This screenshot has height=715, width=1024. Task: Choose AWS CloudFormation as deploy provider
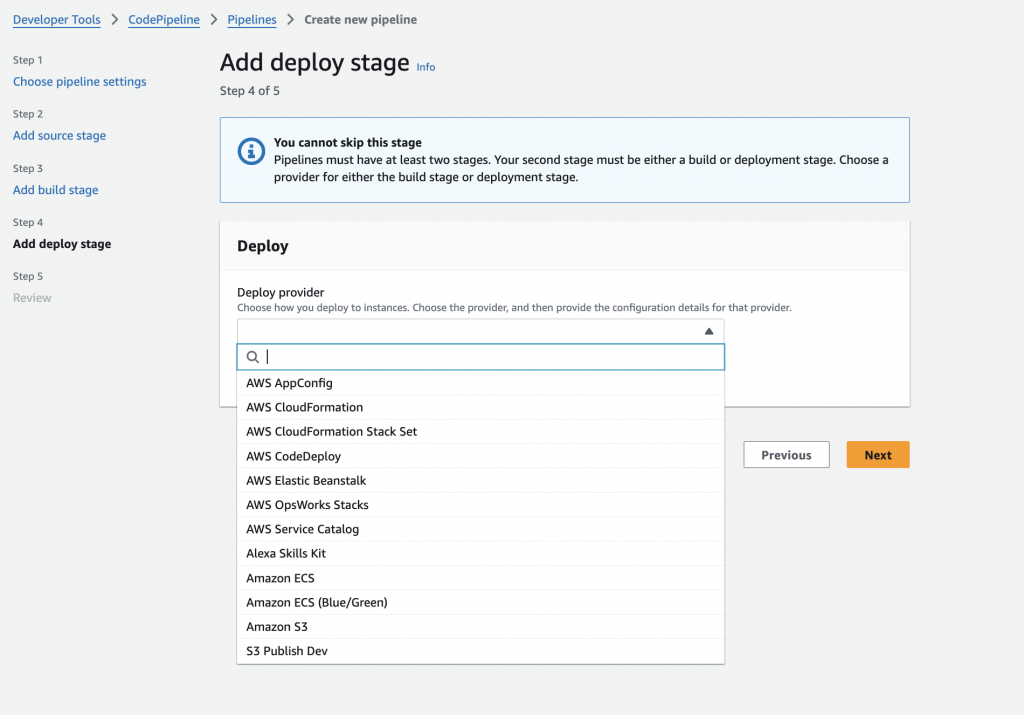pos(305,408)
